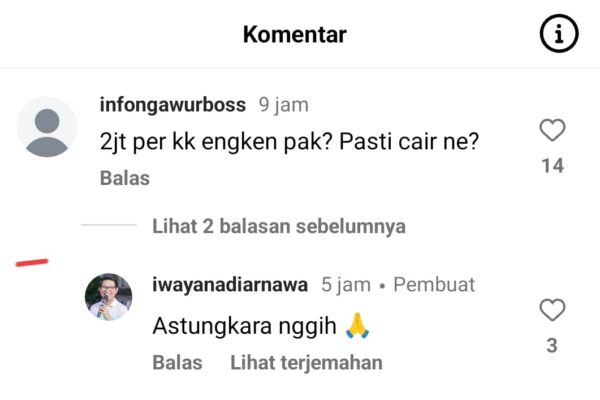This screenshot has width=600, height=400.
Task: Expand Lihat 2 balasan sebelumnya
Action: [x=279, y=226]
